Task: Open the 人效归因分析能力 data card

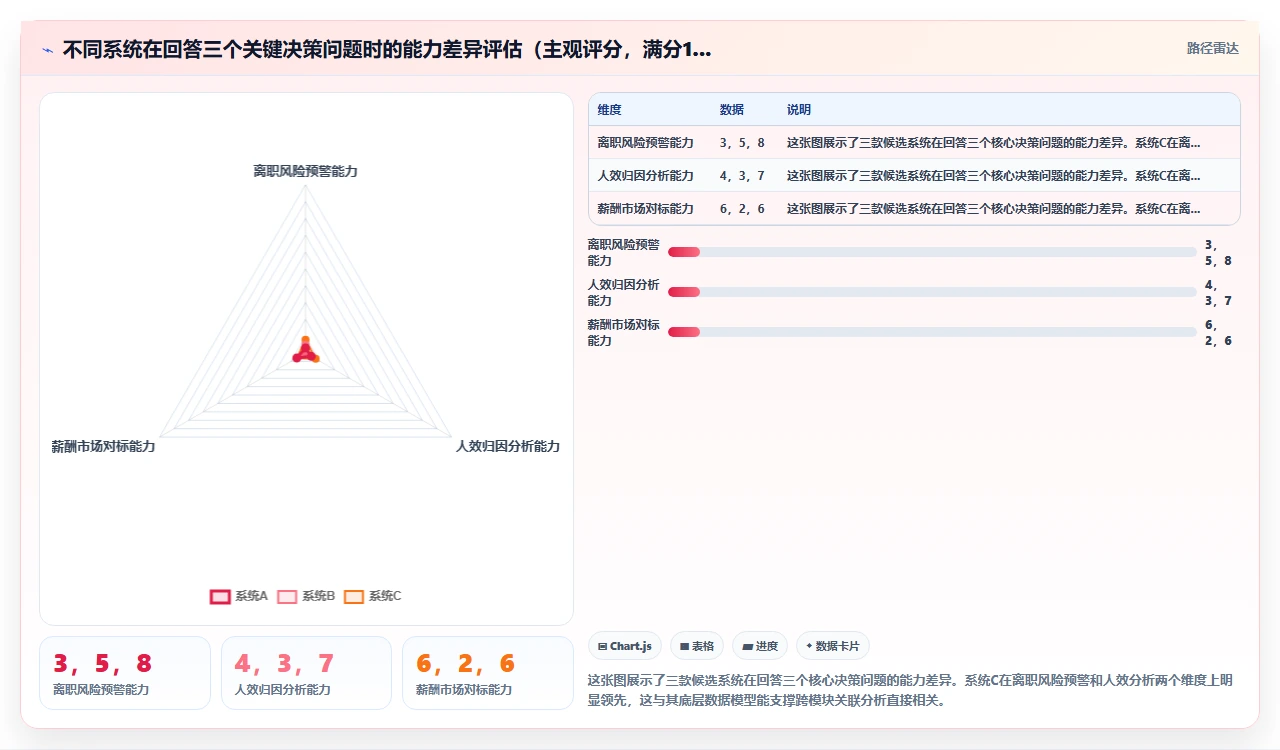Action: click(x=306, y=673)
